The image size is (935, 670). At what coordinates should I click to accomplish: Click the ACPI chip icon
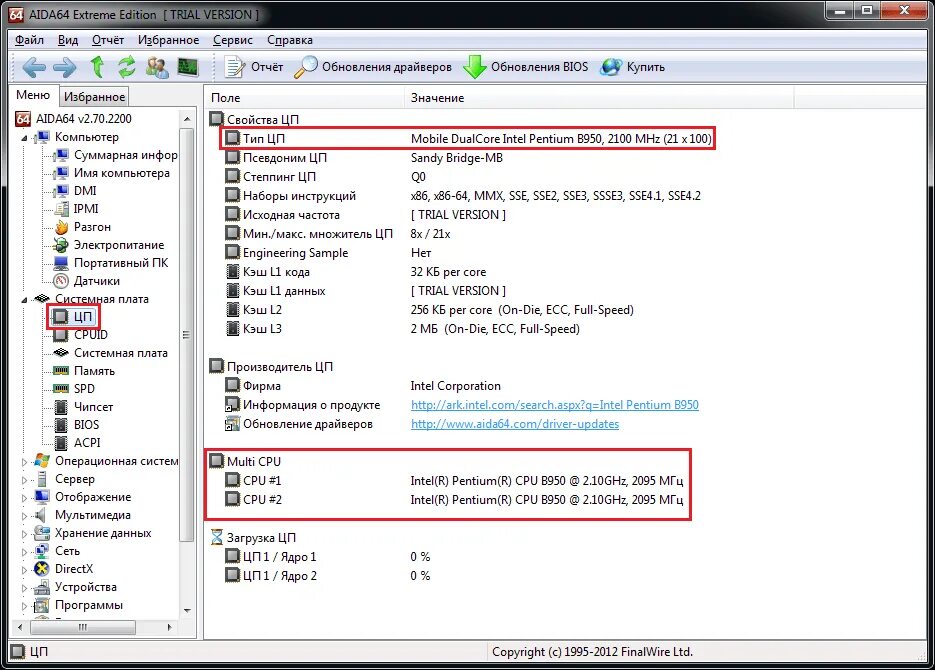point(61,443)
